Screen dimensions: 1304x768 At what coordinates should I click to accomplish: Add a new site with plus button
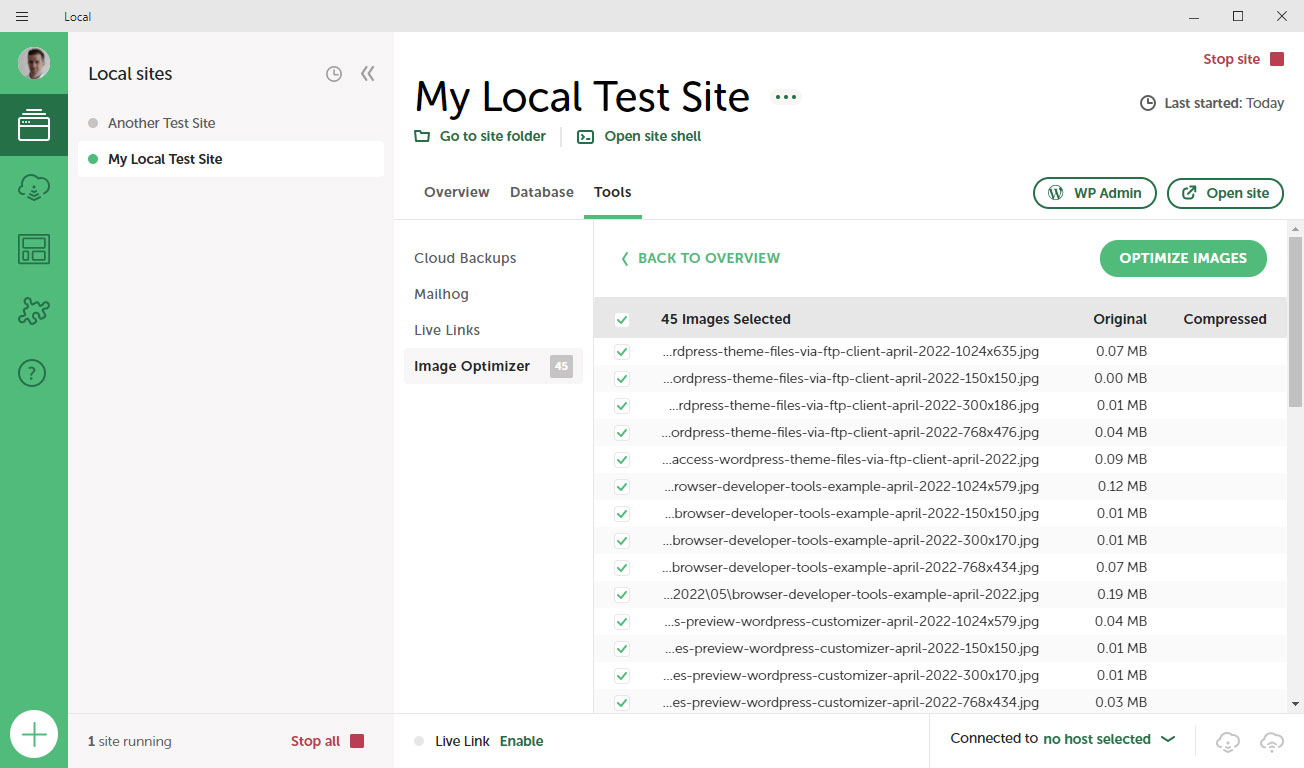[x=34, y=735]
